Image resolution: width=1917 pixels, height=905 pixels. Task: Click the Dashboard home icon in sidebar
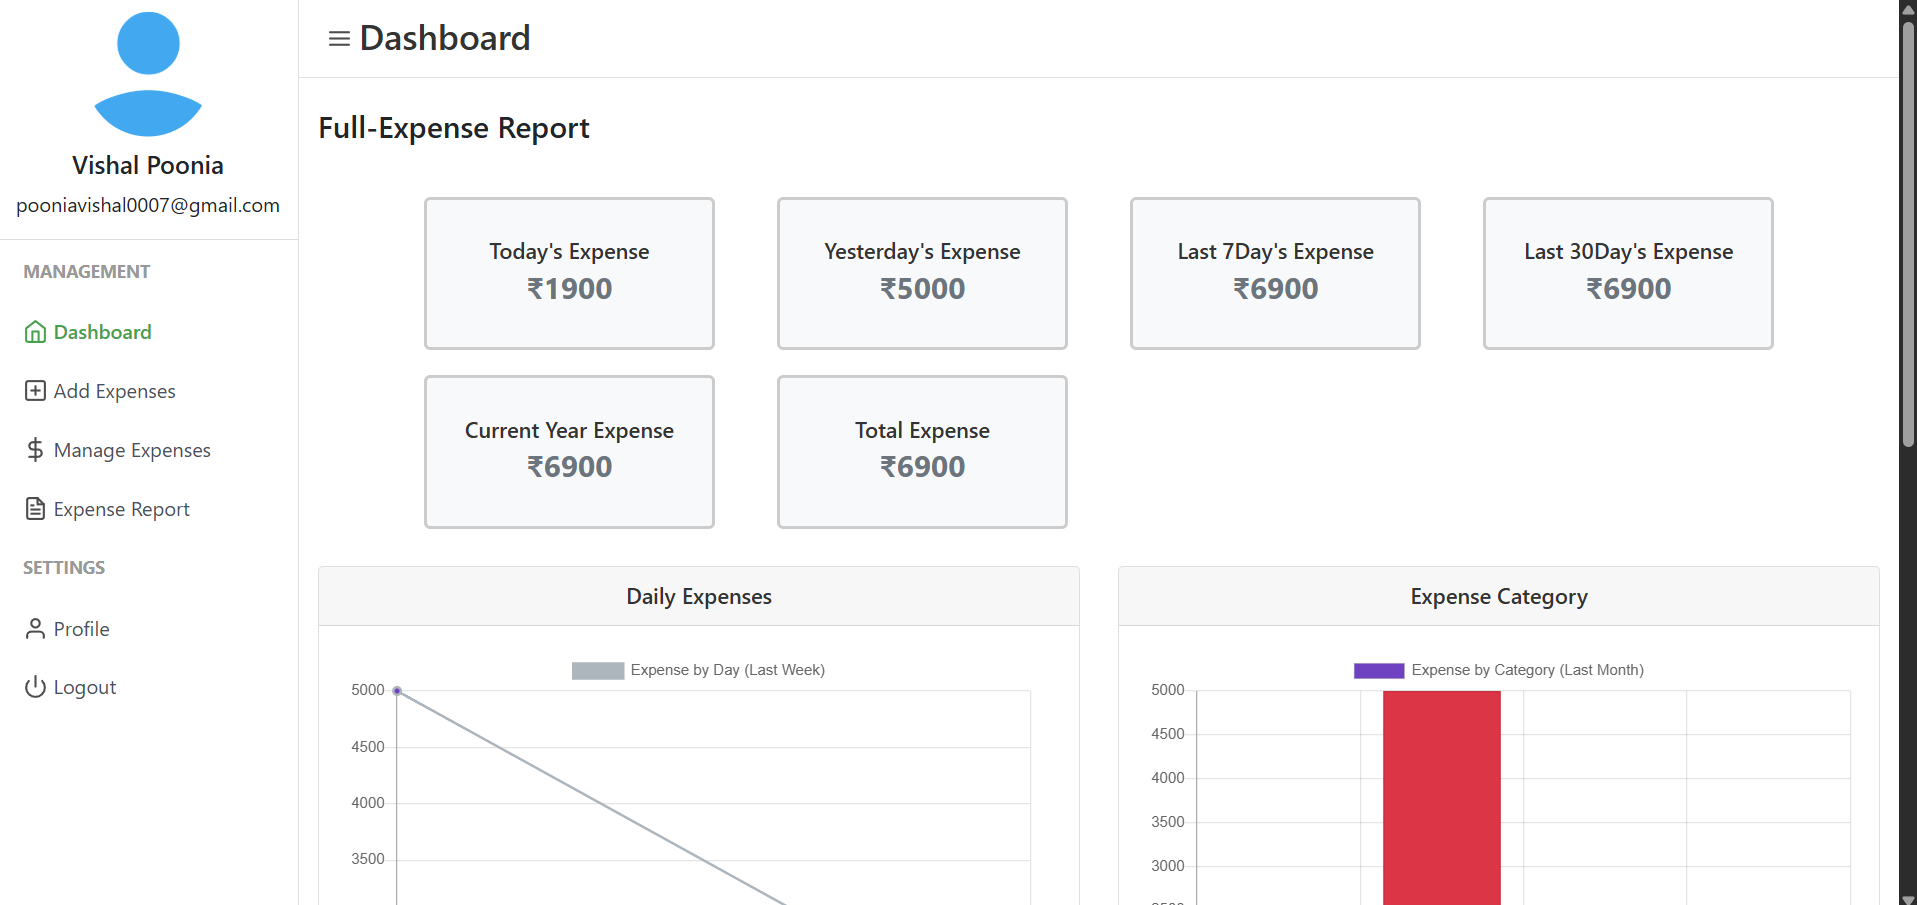(x=35, y=332)
